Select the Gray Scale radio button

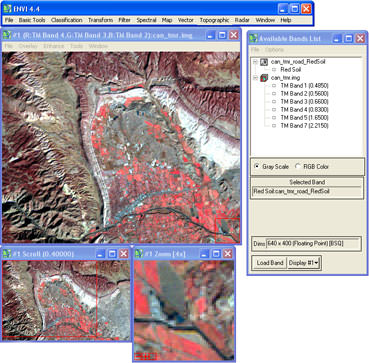[x=257, y=166]
